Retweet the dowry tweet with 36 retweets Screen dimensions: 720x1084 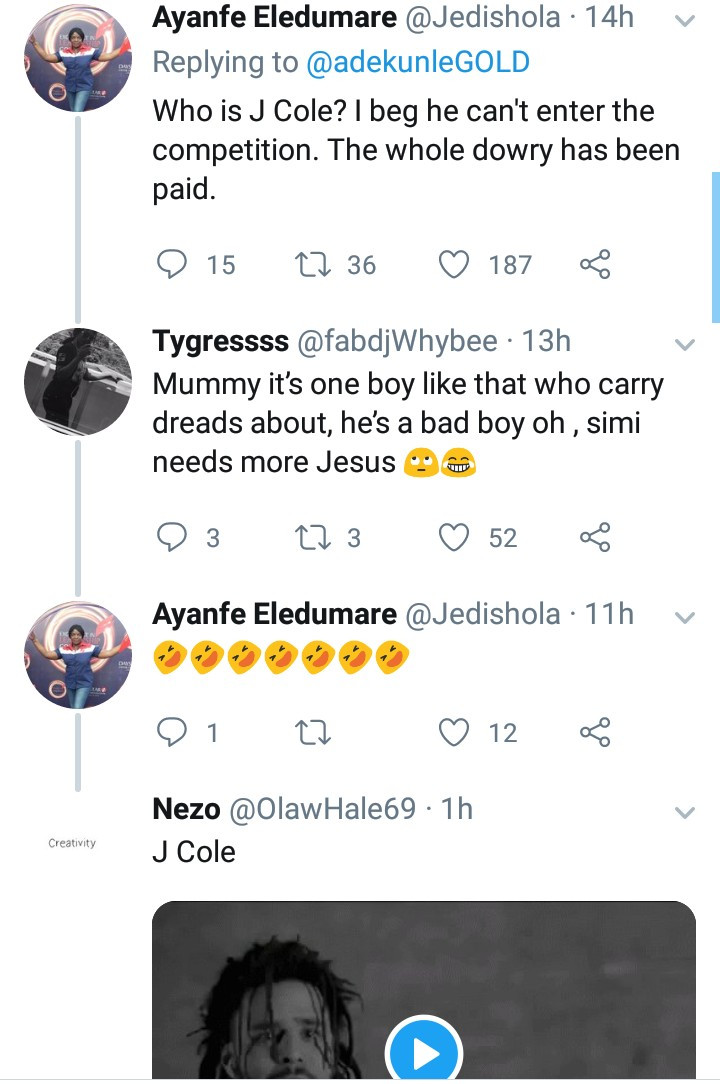click(313, 264)
